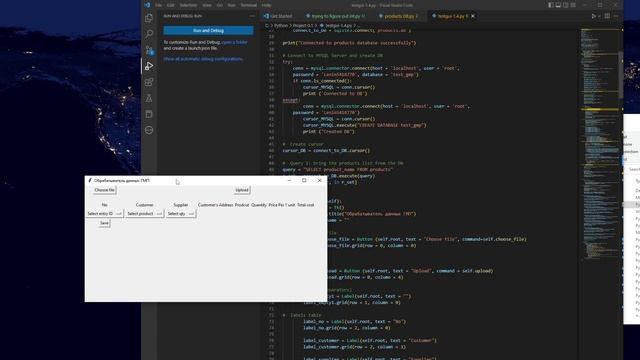Switch to trying to figure out tab
The image size is (640, 360).
pyautogui.click(x=335, y=16)
